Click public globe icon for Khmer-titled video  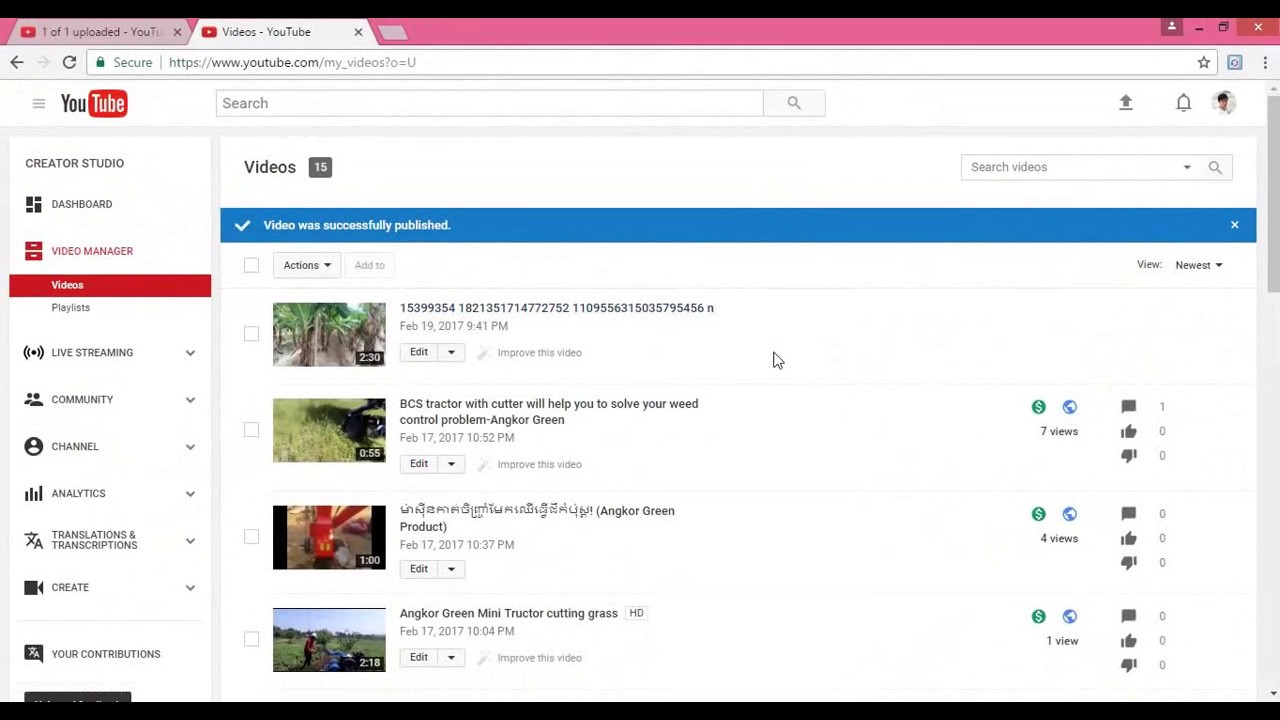(1070, 514)
